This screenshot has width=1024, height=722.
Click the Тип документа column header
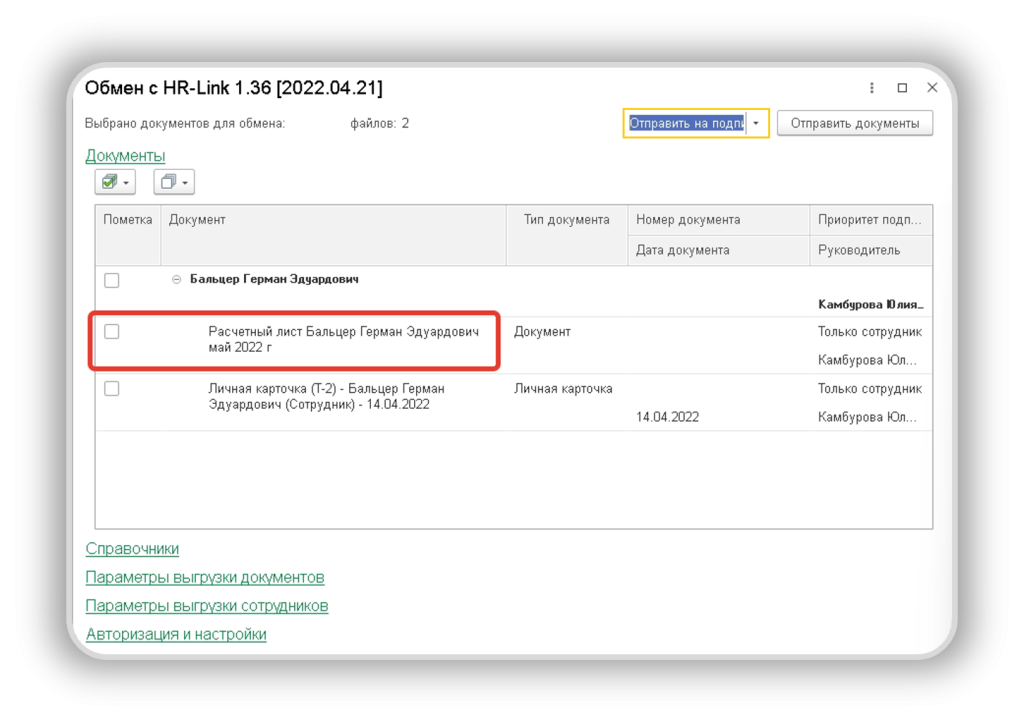566,220
